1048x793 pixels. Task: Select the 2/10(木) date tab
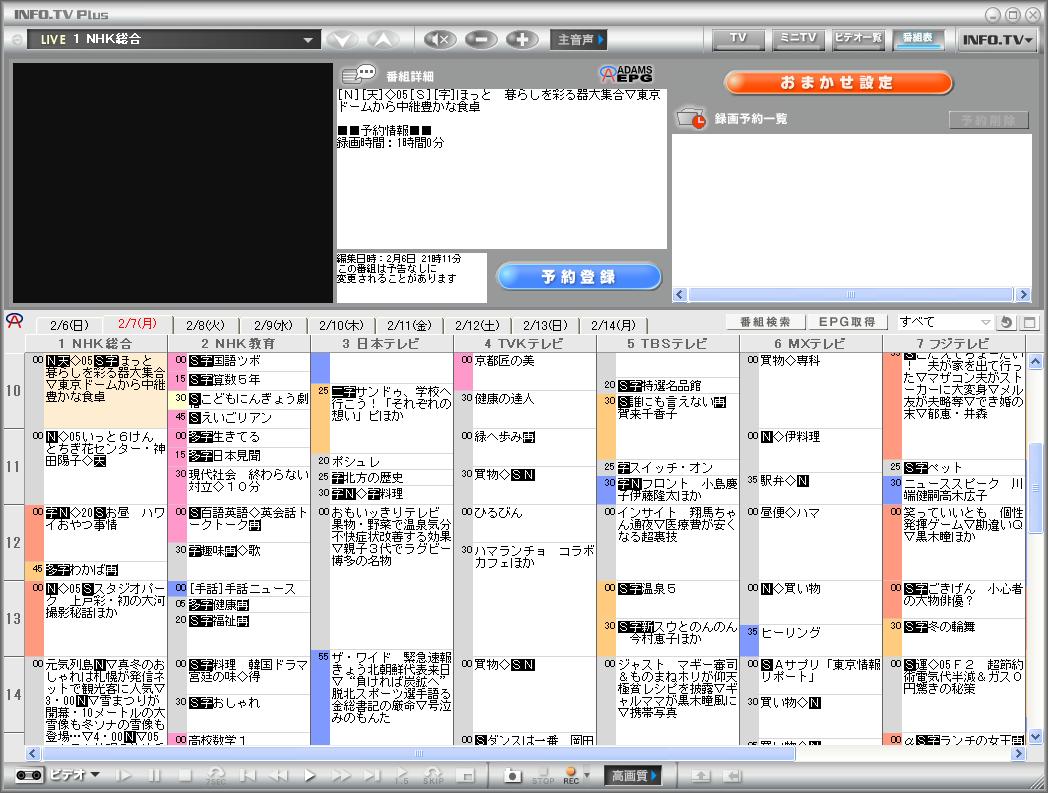(342, 325)
